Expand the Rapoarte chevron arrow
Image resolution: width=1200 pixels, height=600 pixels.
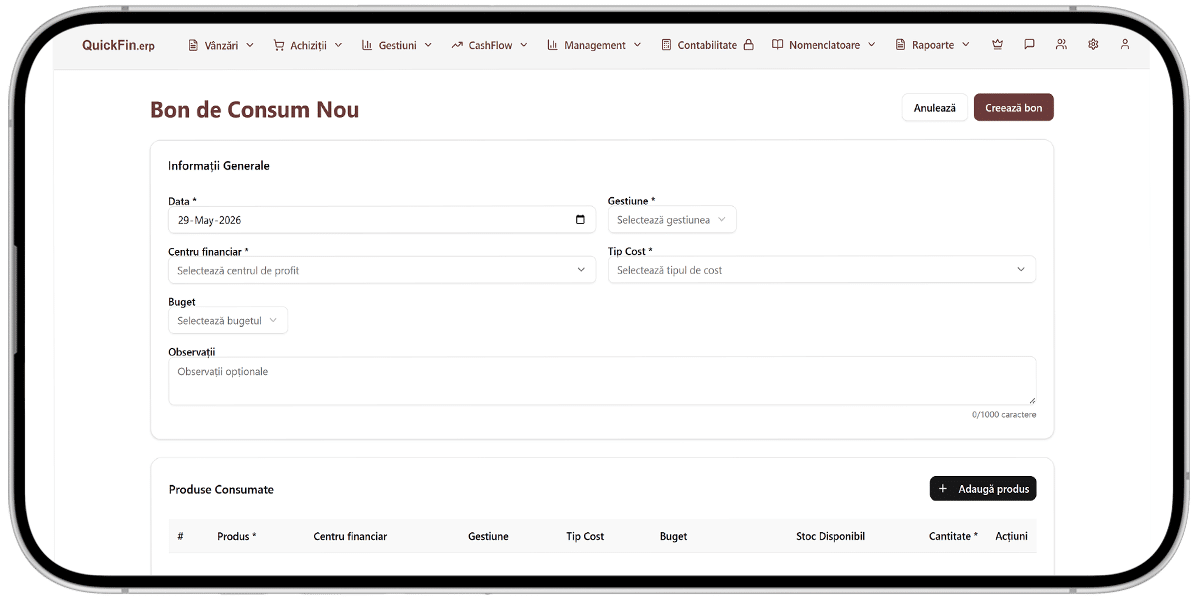[x=966, y=45]
